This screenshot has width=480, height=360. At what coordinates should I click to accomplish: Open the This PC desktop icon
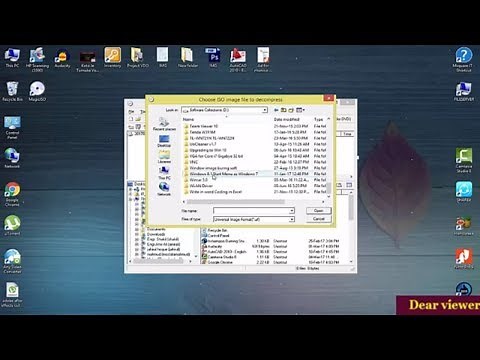point(12,57)
